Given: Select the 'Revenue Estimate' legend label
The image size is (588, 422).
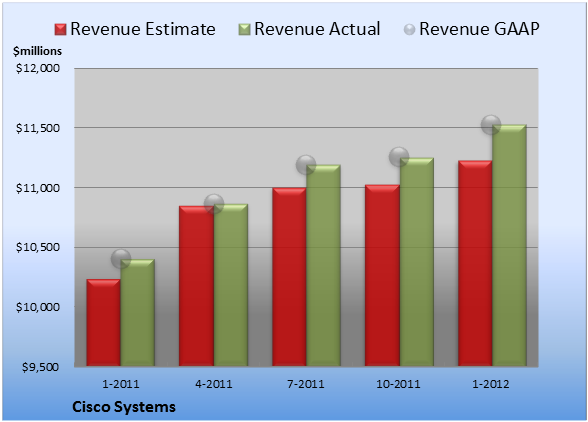Looking at the screenshot, I should click(x=143, y=29).
